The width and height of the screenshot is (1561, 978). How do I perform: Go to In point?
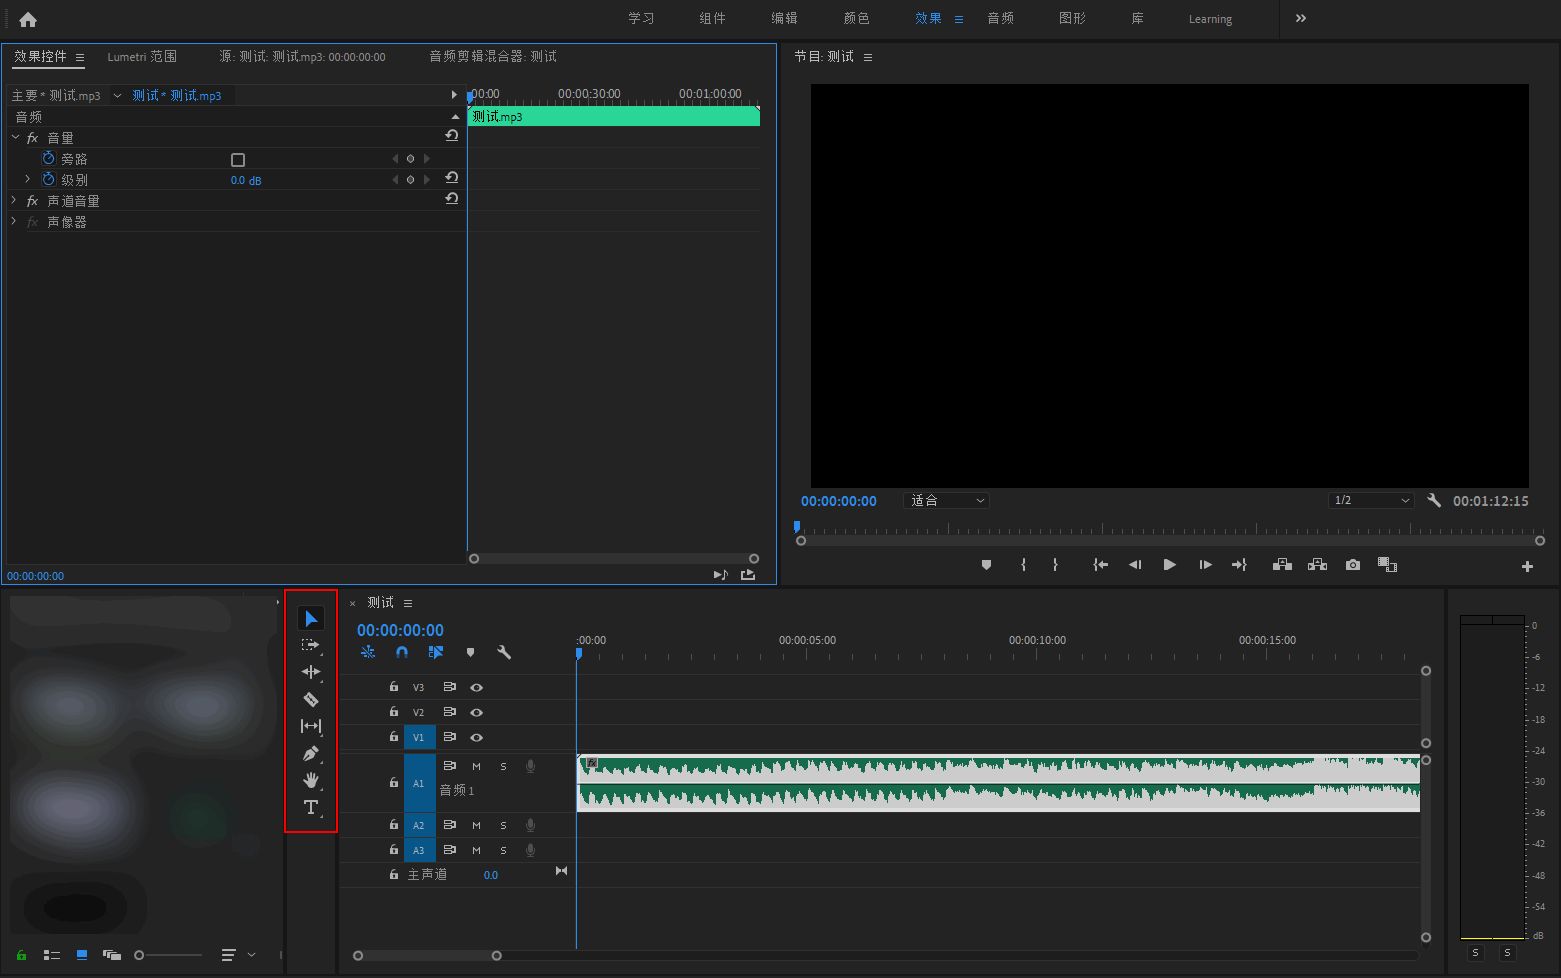coord(1100,565)
